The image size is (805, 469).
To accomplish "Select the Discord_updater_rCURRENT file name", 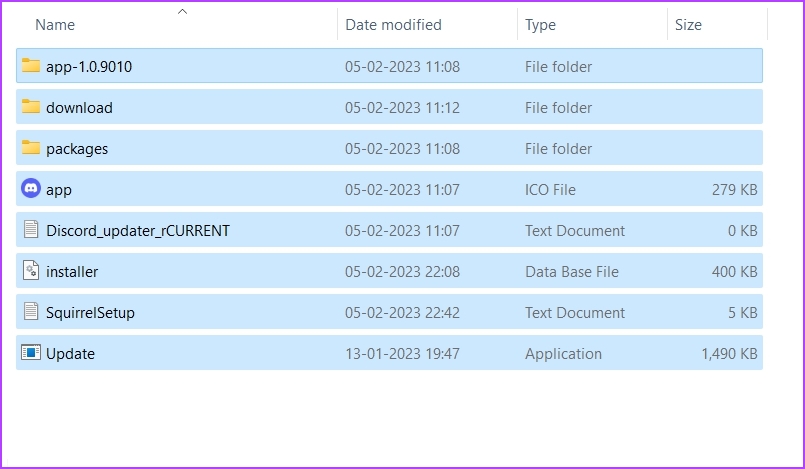I will click(138, 231).
